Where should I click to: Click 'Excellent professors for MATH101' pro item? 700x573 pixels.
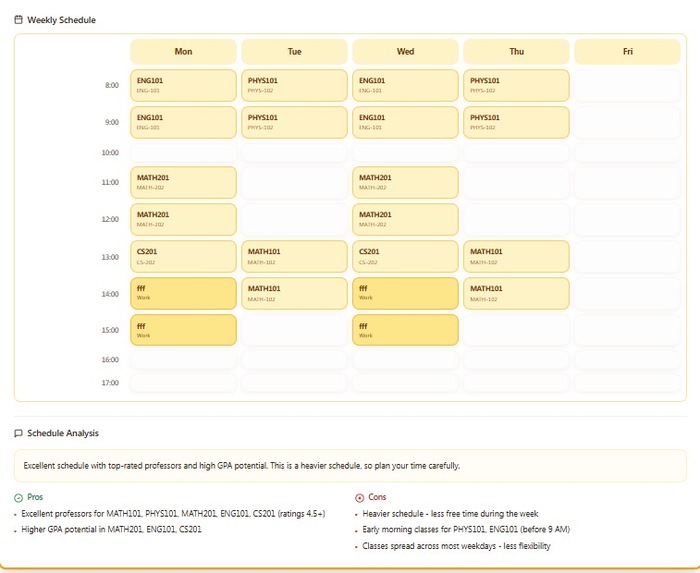pyautogui.click(x=173, y=514)
